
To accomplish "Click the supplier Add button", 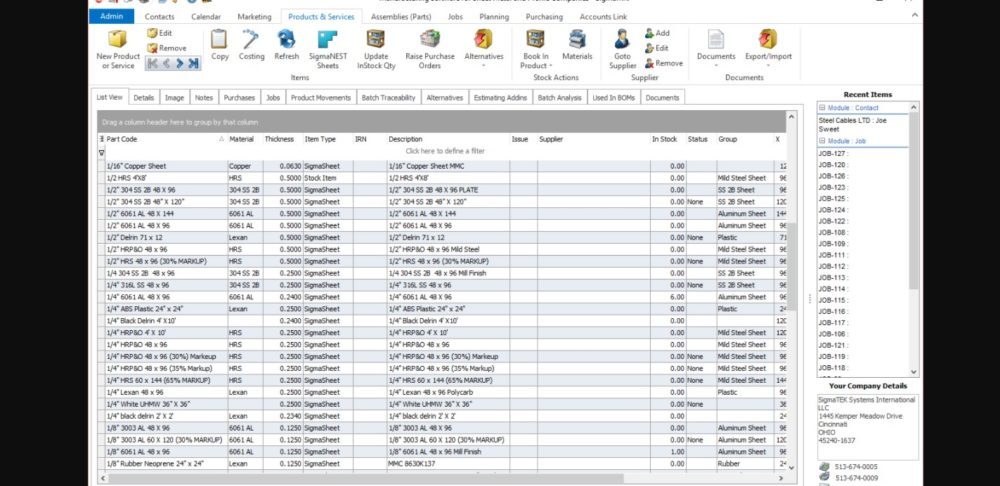I will pos(656,33).
